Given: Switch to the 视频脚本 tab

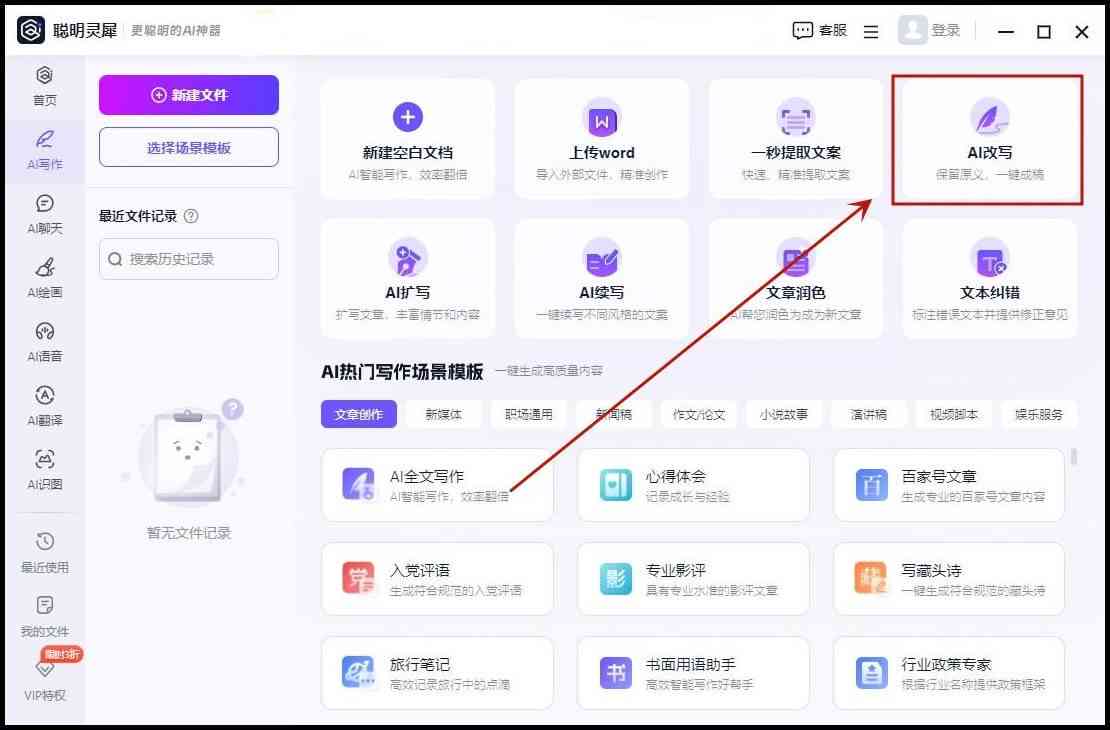Looking at the screenshot, I should [954, 414].
